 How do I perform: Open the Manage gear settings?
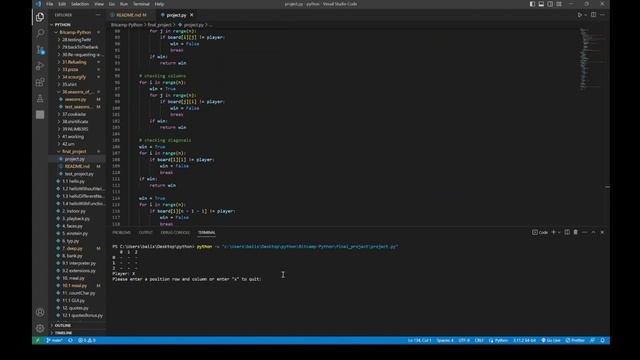point(40,328)
